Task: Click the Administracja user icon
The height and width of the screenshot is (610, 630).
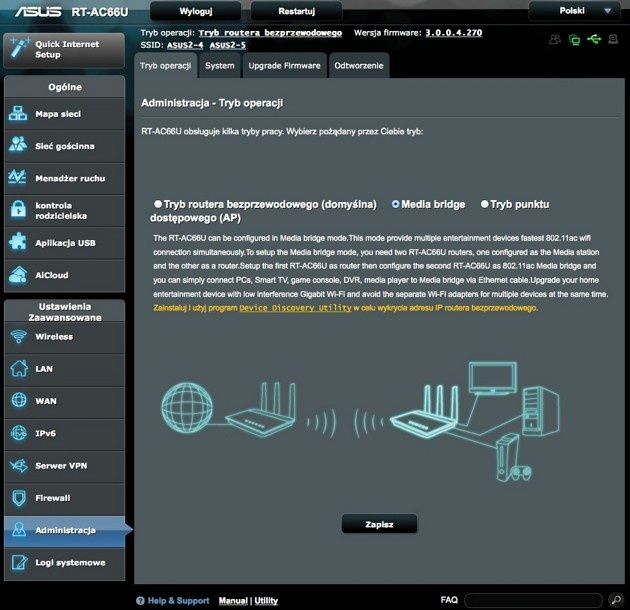Action: click(x=19, y=530)
